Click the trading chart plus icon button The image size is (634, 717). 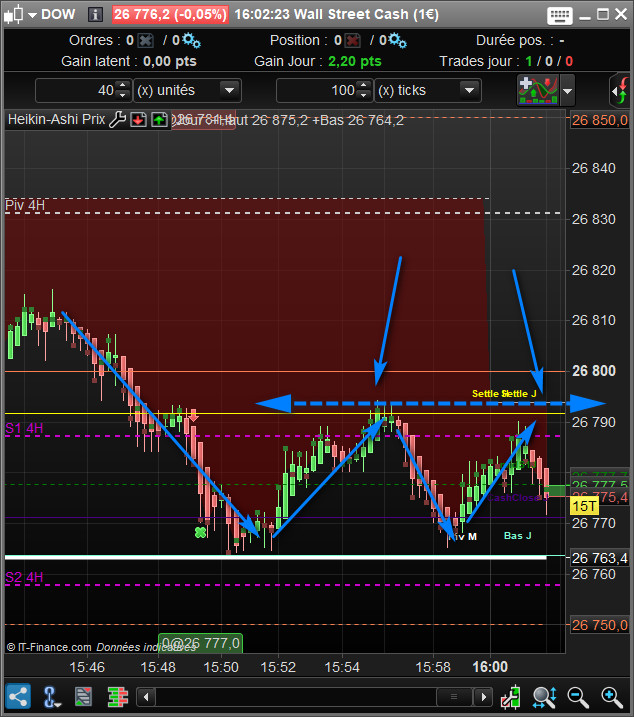(538, 90)
